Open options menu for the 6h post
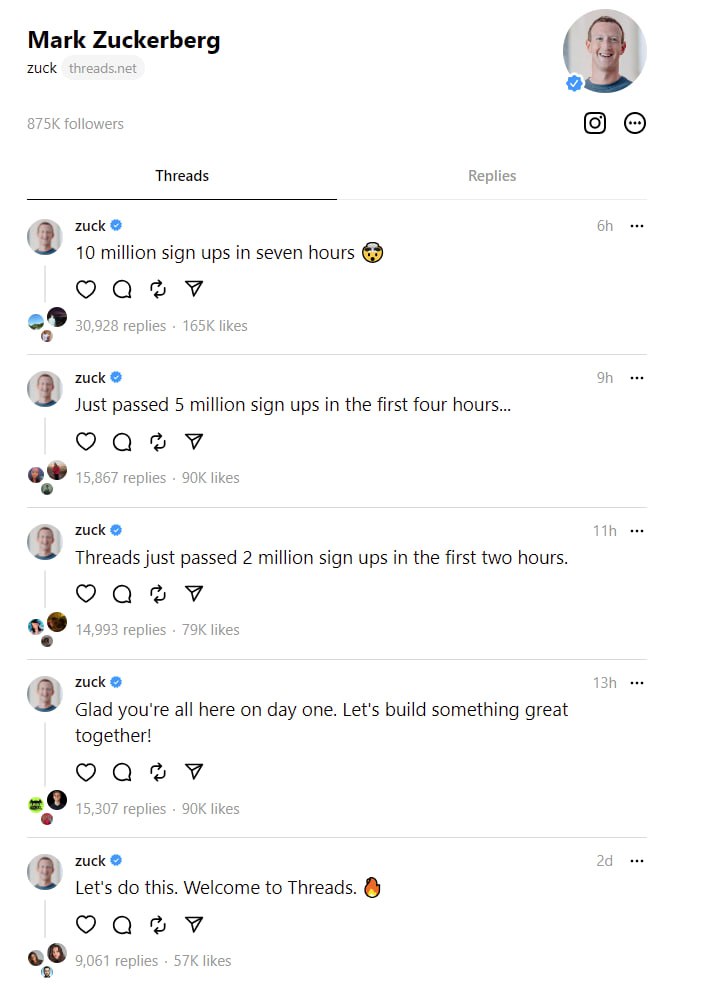 [637, 226]
